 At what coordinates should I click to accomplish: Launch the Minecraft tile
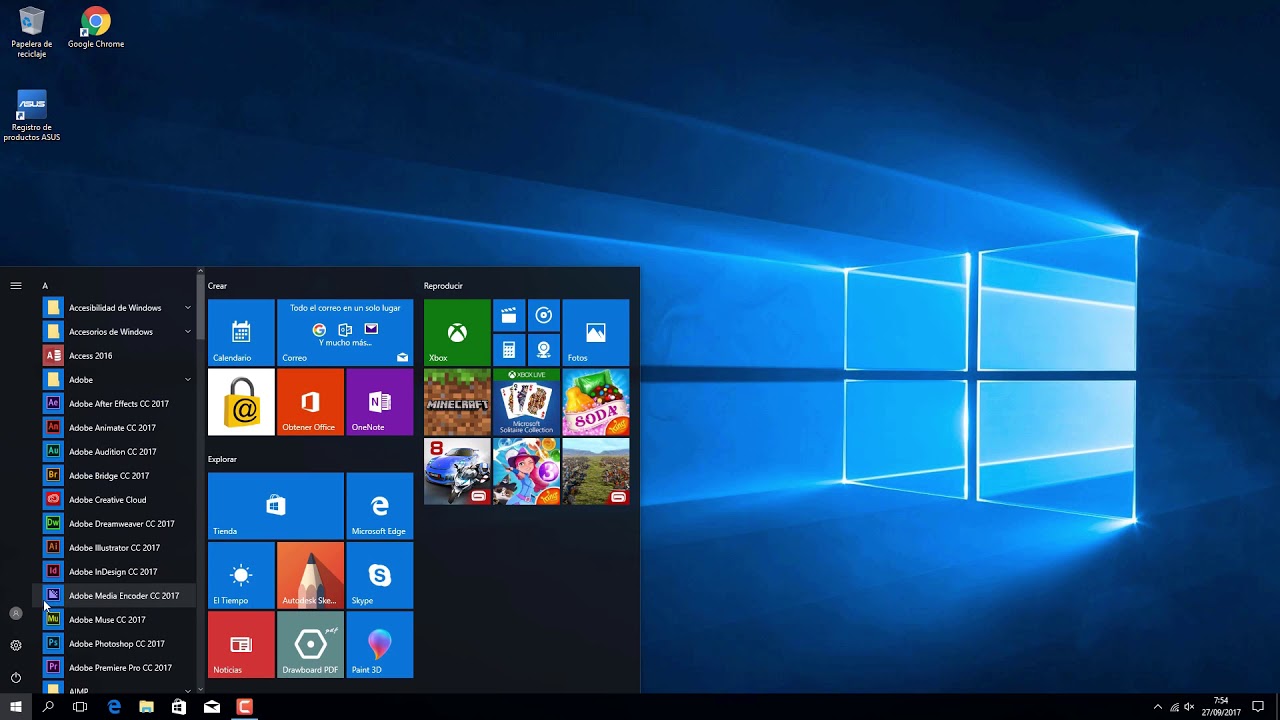coord(457,402)
